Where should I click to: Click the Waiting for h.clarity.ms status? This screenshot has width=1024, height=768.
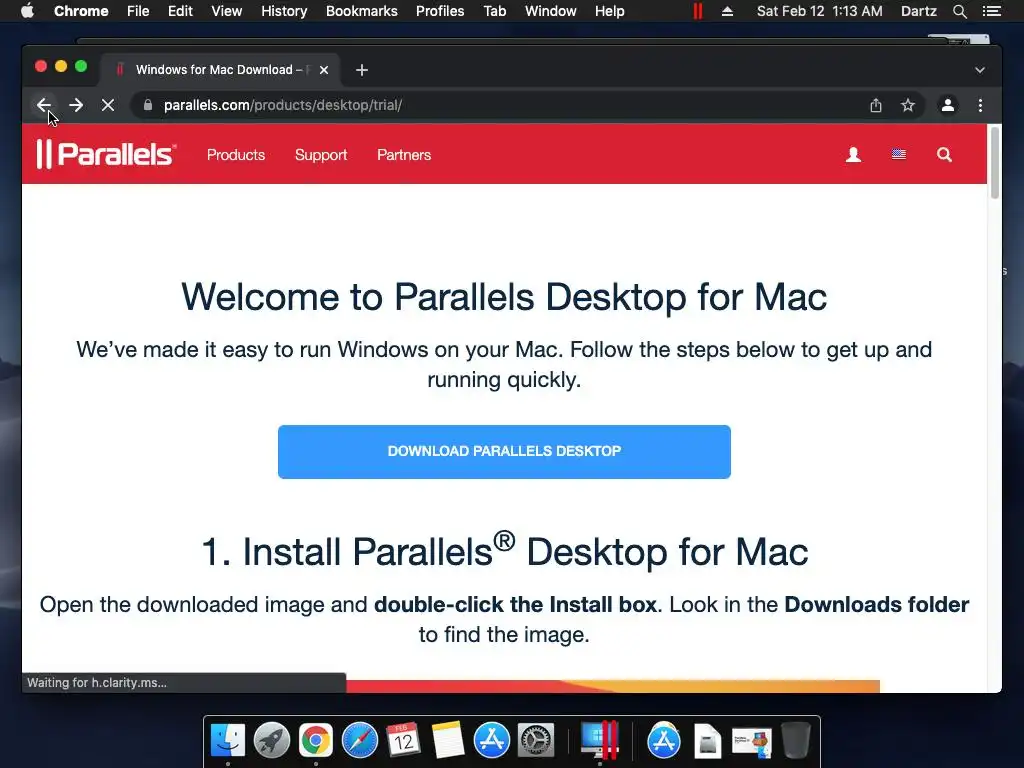[x=97, y=682]
